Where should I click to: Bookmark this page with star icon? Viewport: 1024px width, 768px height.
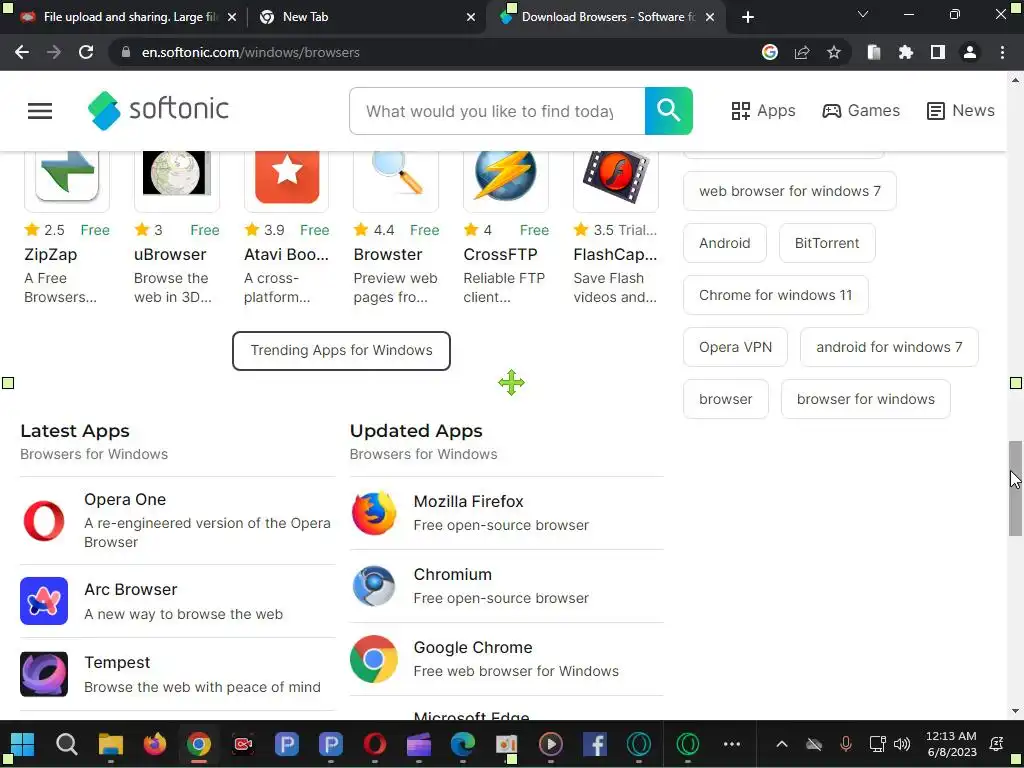[833, 52]
